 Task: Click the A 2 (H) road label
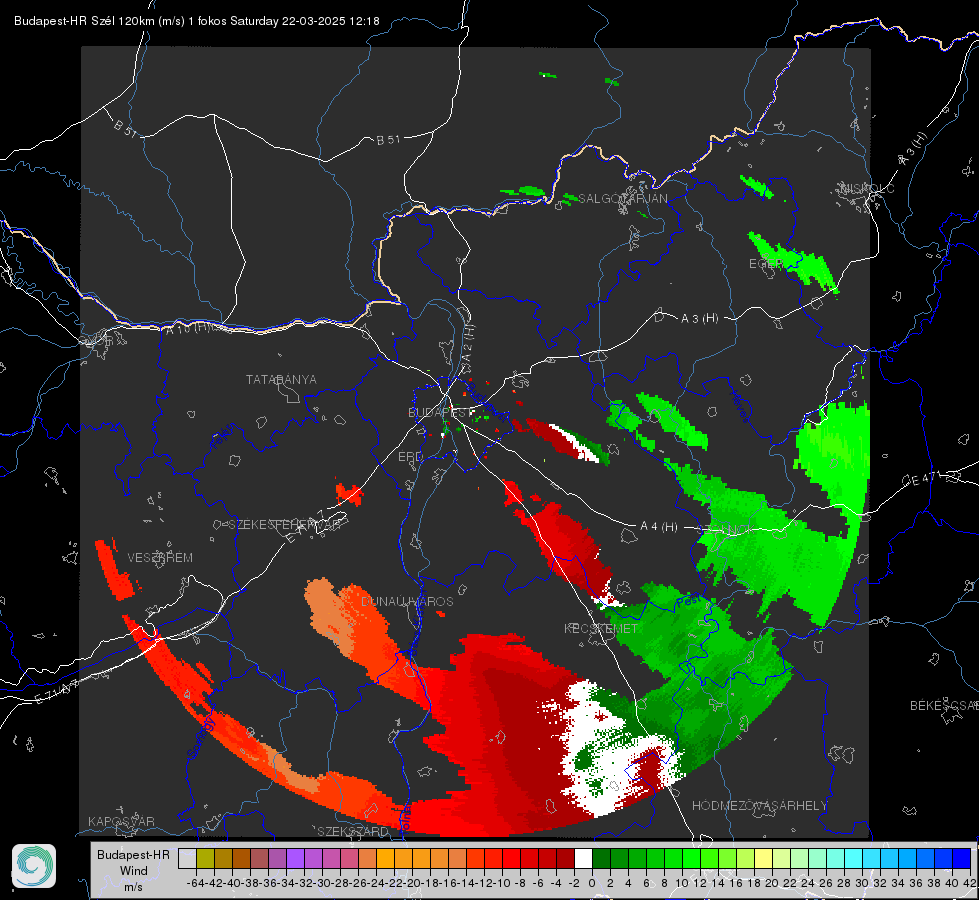(x=467, y=342)
